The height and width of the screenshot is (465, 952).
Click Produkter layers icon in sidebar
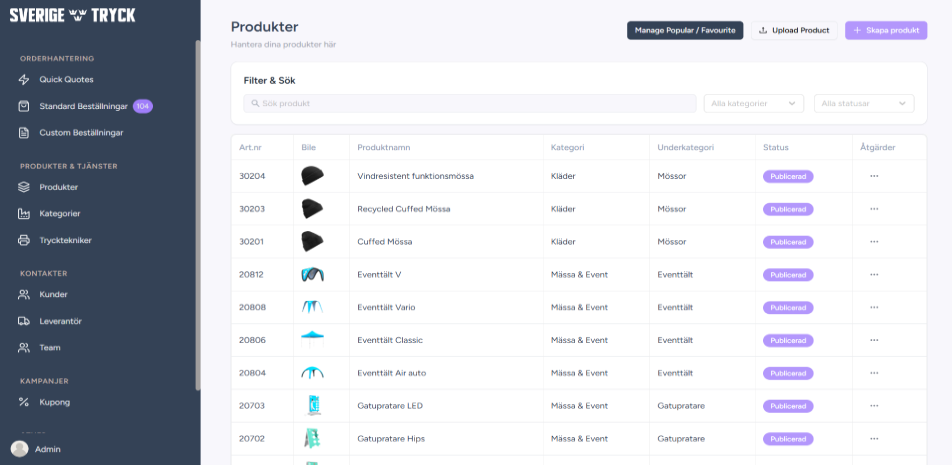coord(24,187)
